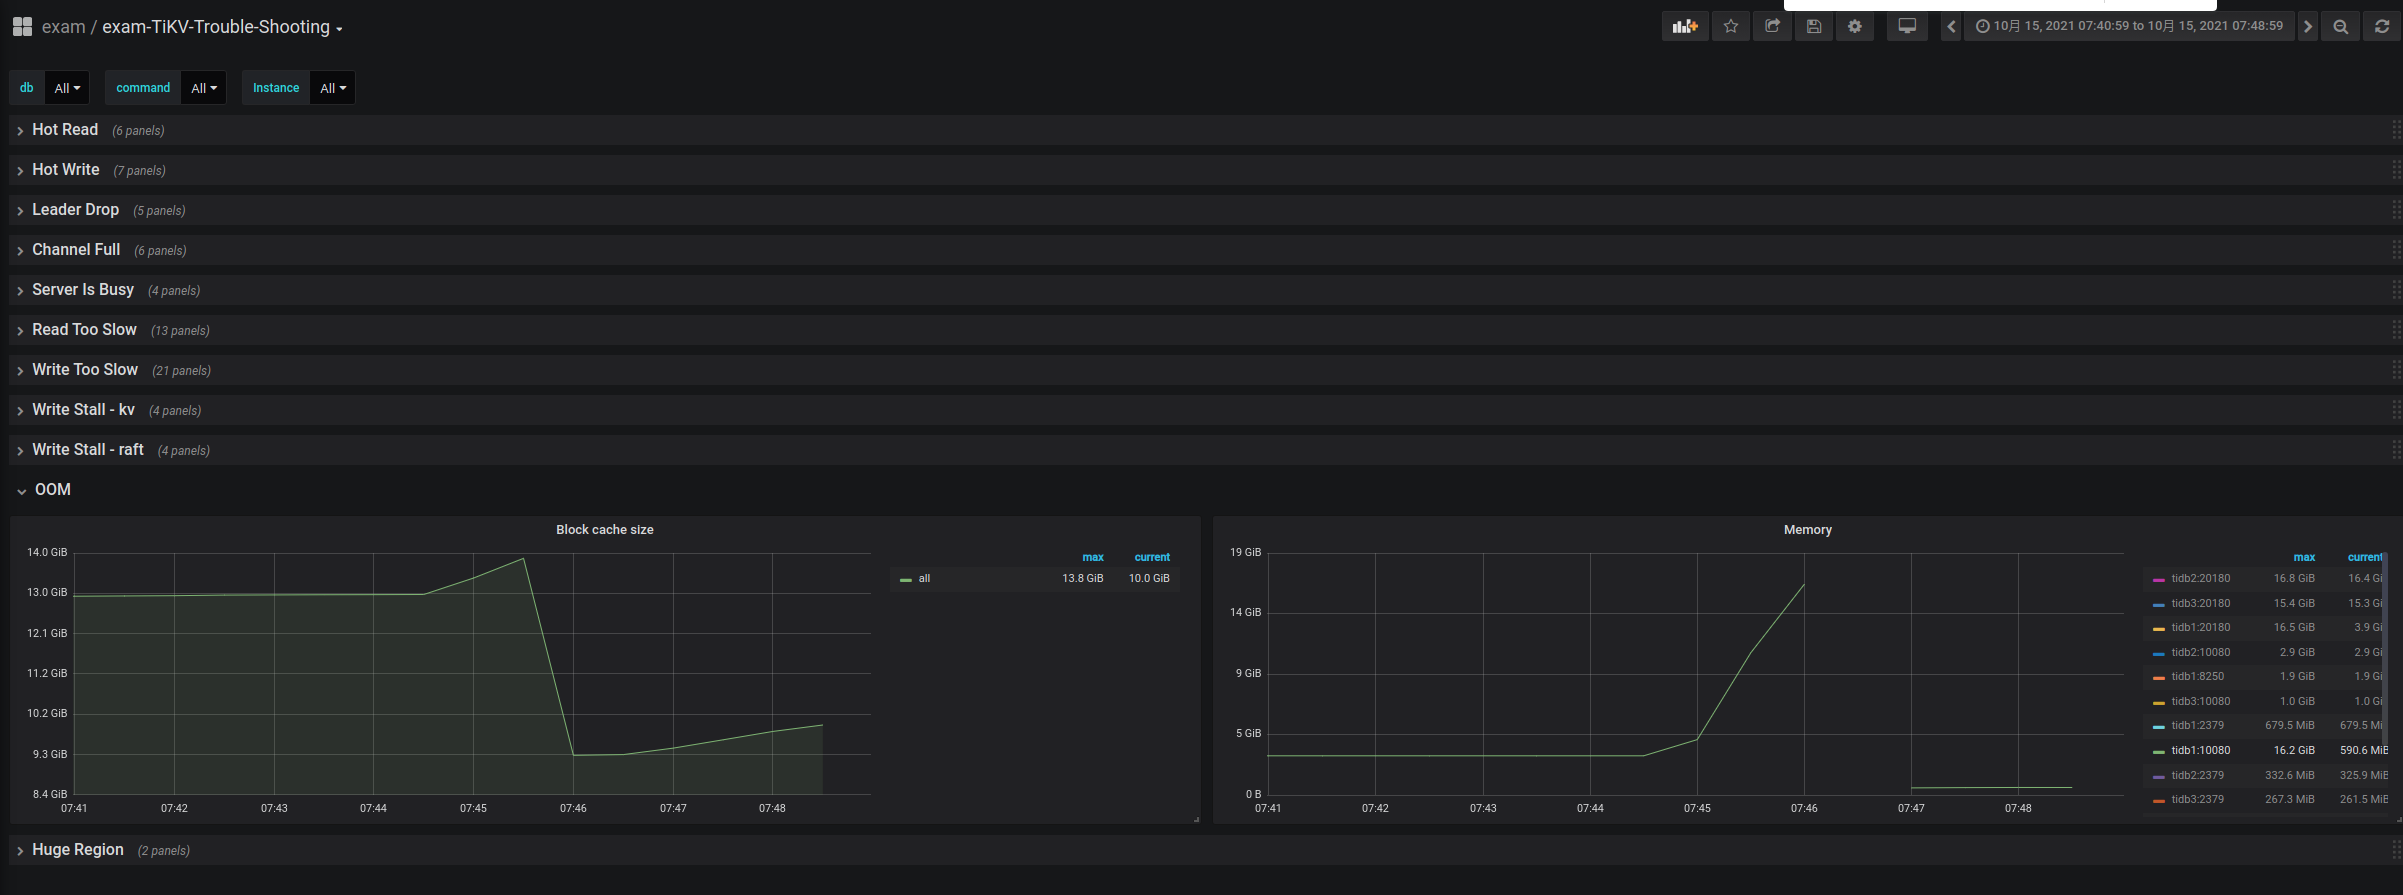
Task: Open dashboard settings gear
Action: [x=1855, y=27]
